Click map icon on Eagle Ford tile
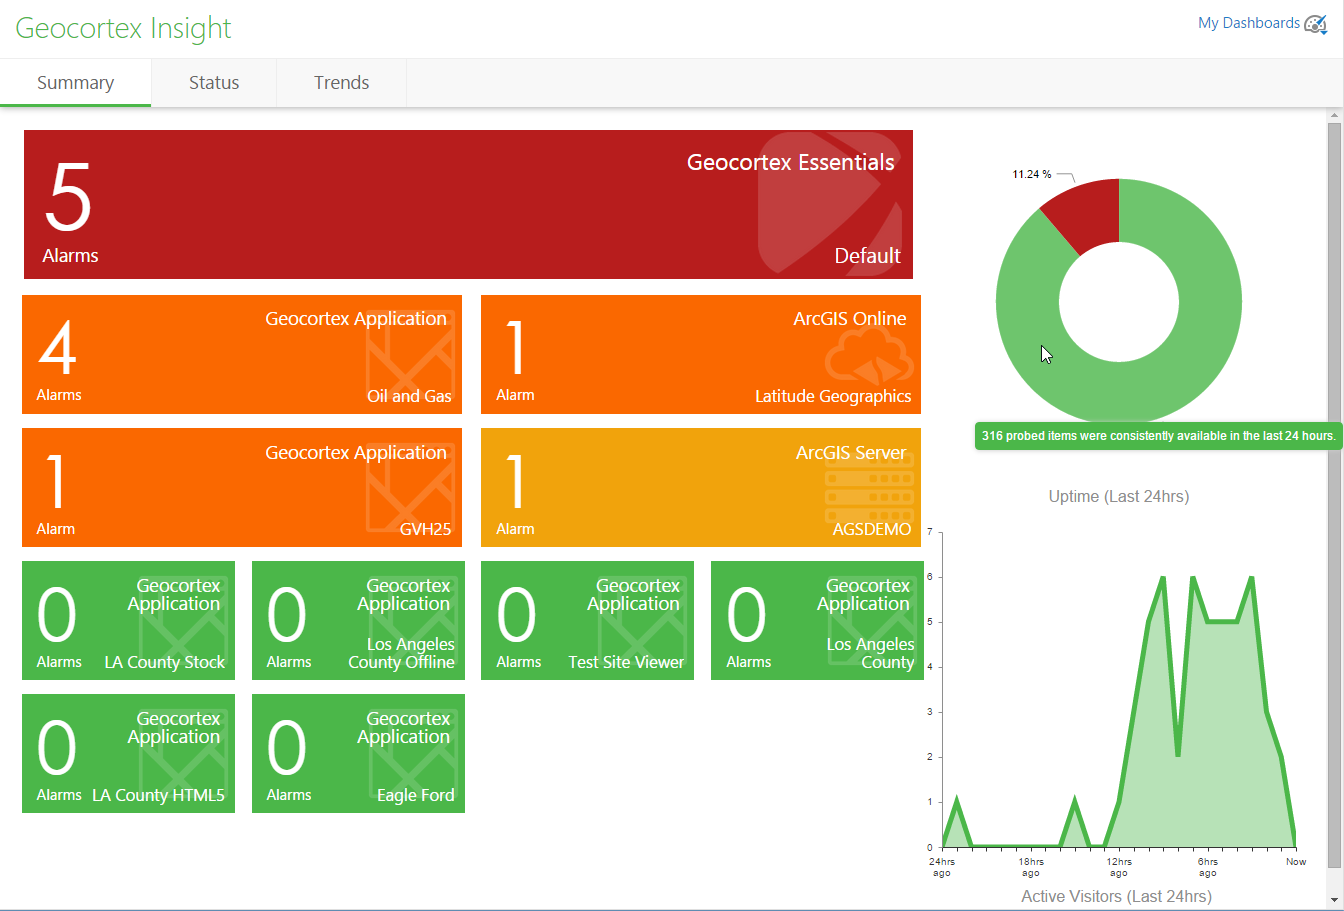This screenshot has height=911, width=1344. (414, 753)
